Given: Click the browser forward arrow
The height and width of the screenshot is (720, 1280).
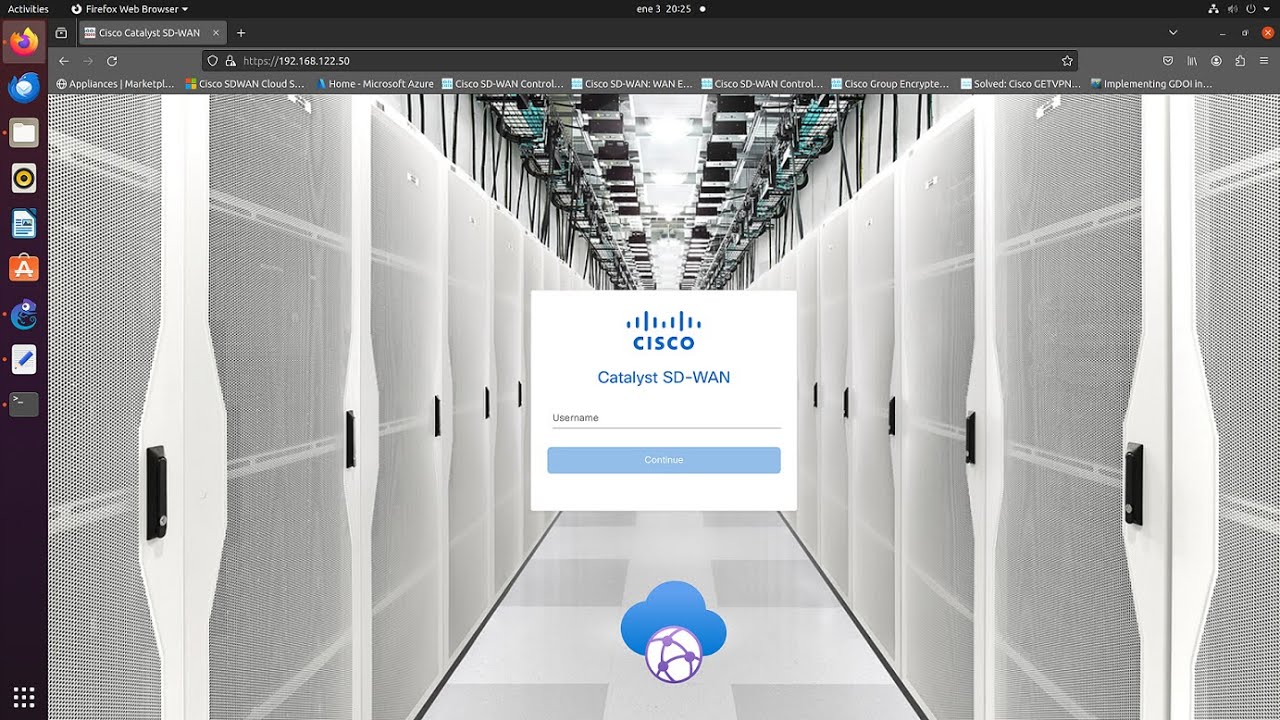Looking at the screenshot, I should pyautogui.click(x=88, y=61).
